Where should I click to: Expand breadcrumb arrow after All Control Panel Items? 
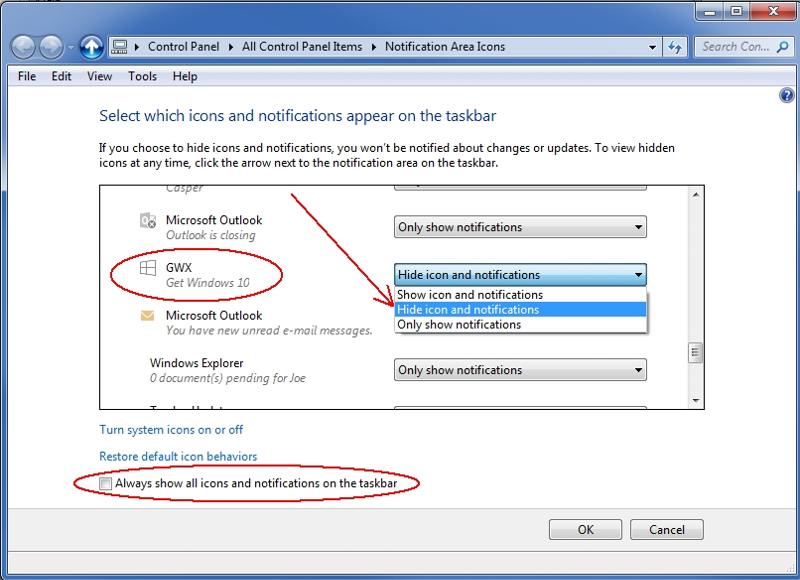tap(374, 47)
